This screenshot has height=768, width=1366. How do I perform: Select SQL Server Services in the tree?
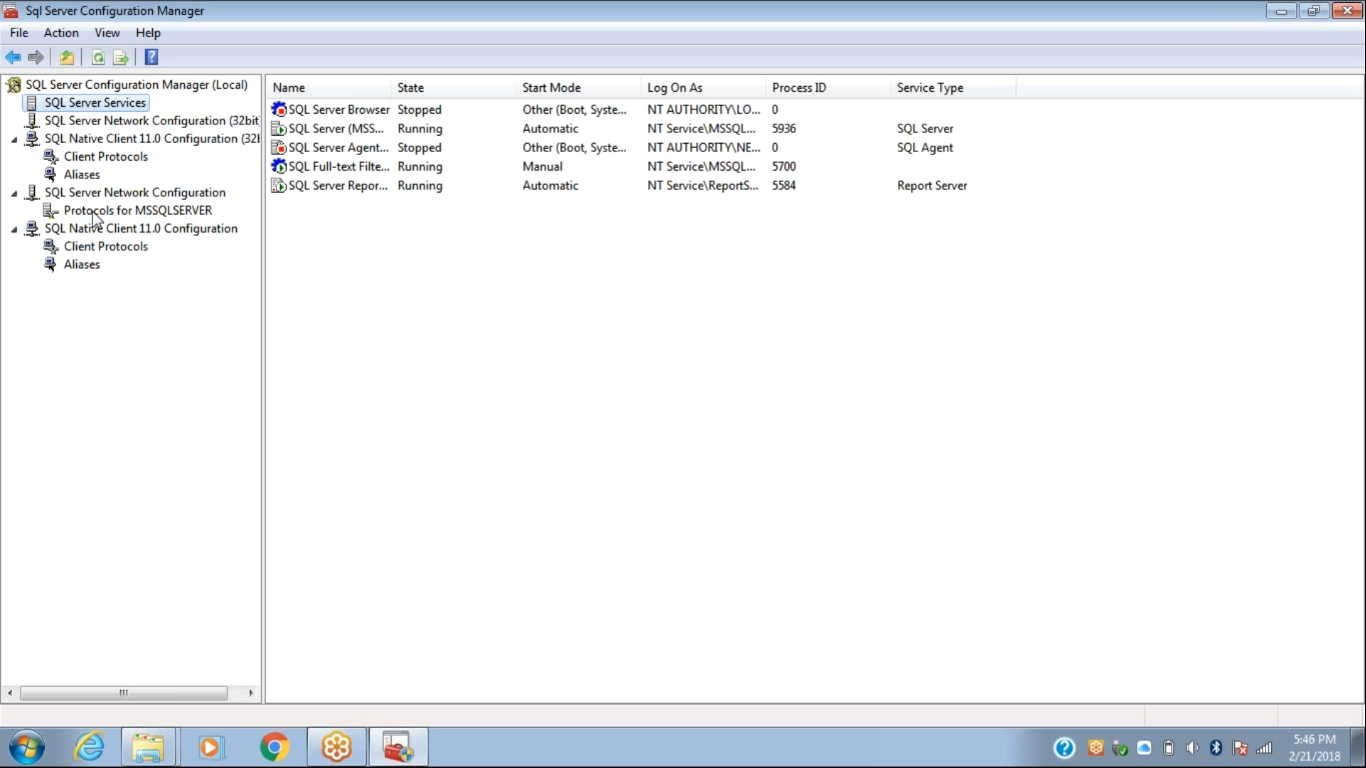tap(95, 103)
